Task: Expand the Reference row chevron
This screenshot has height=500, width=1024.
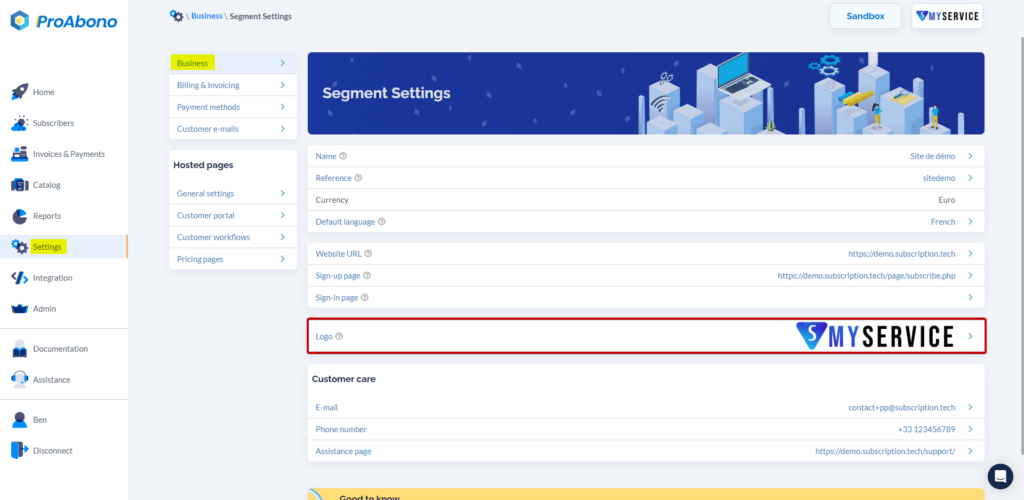Action: [x=970, y=178]
